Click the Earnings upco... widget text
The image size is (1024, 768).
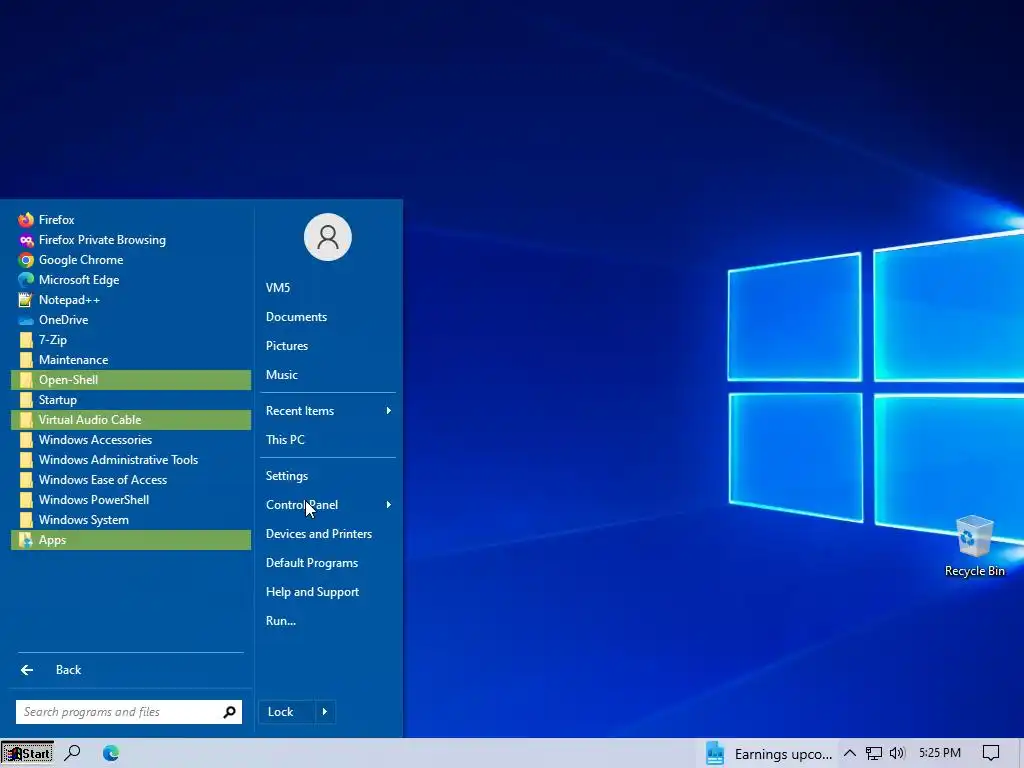[783, 754]
